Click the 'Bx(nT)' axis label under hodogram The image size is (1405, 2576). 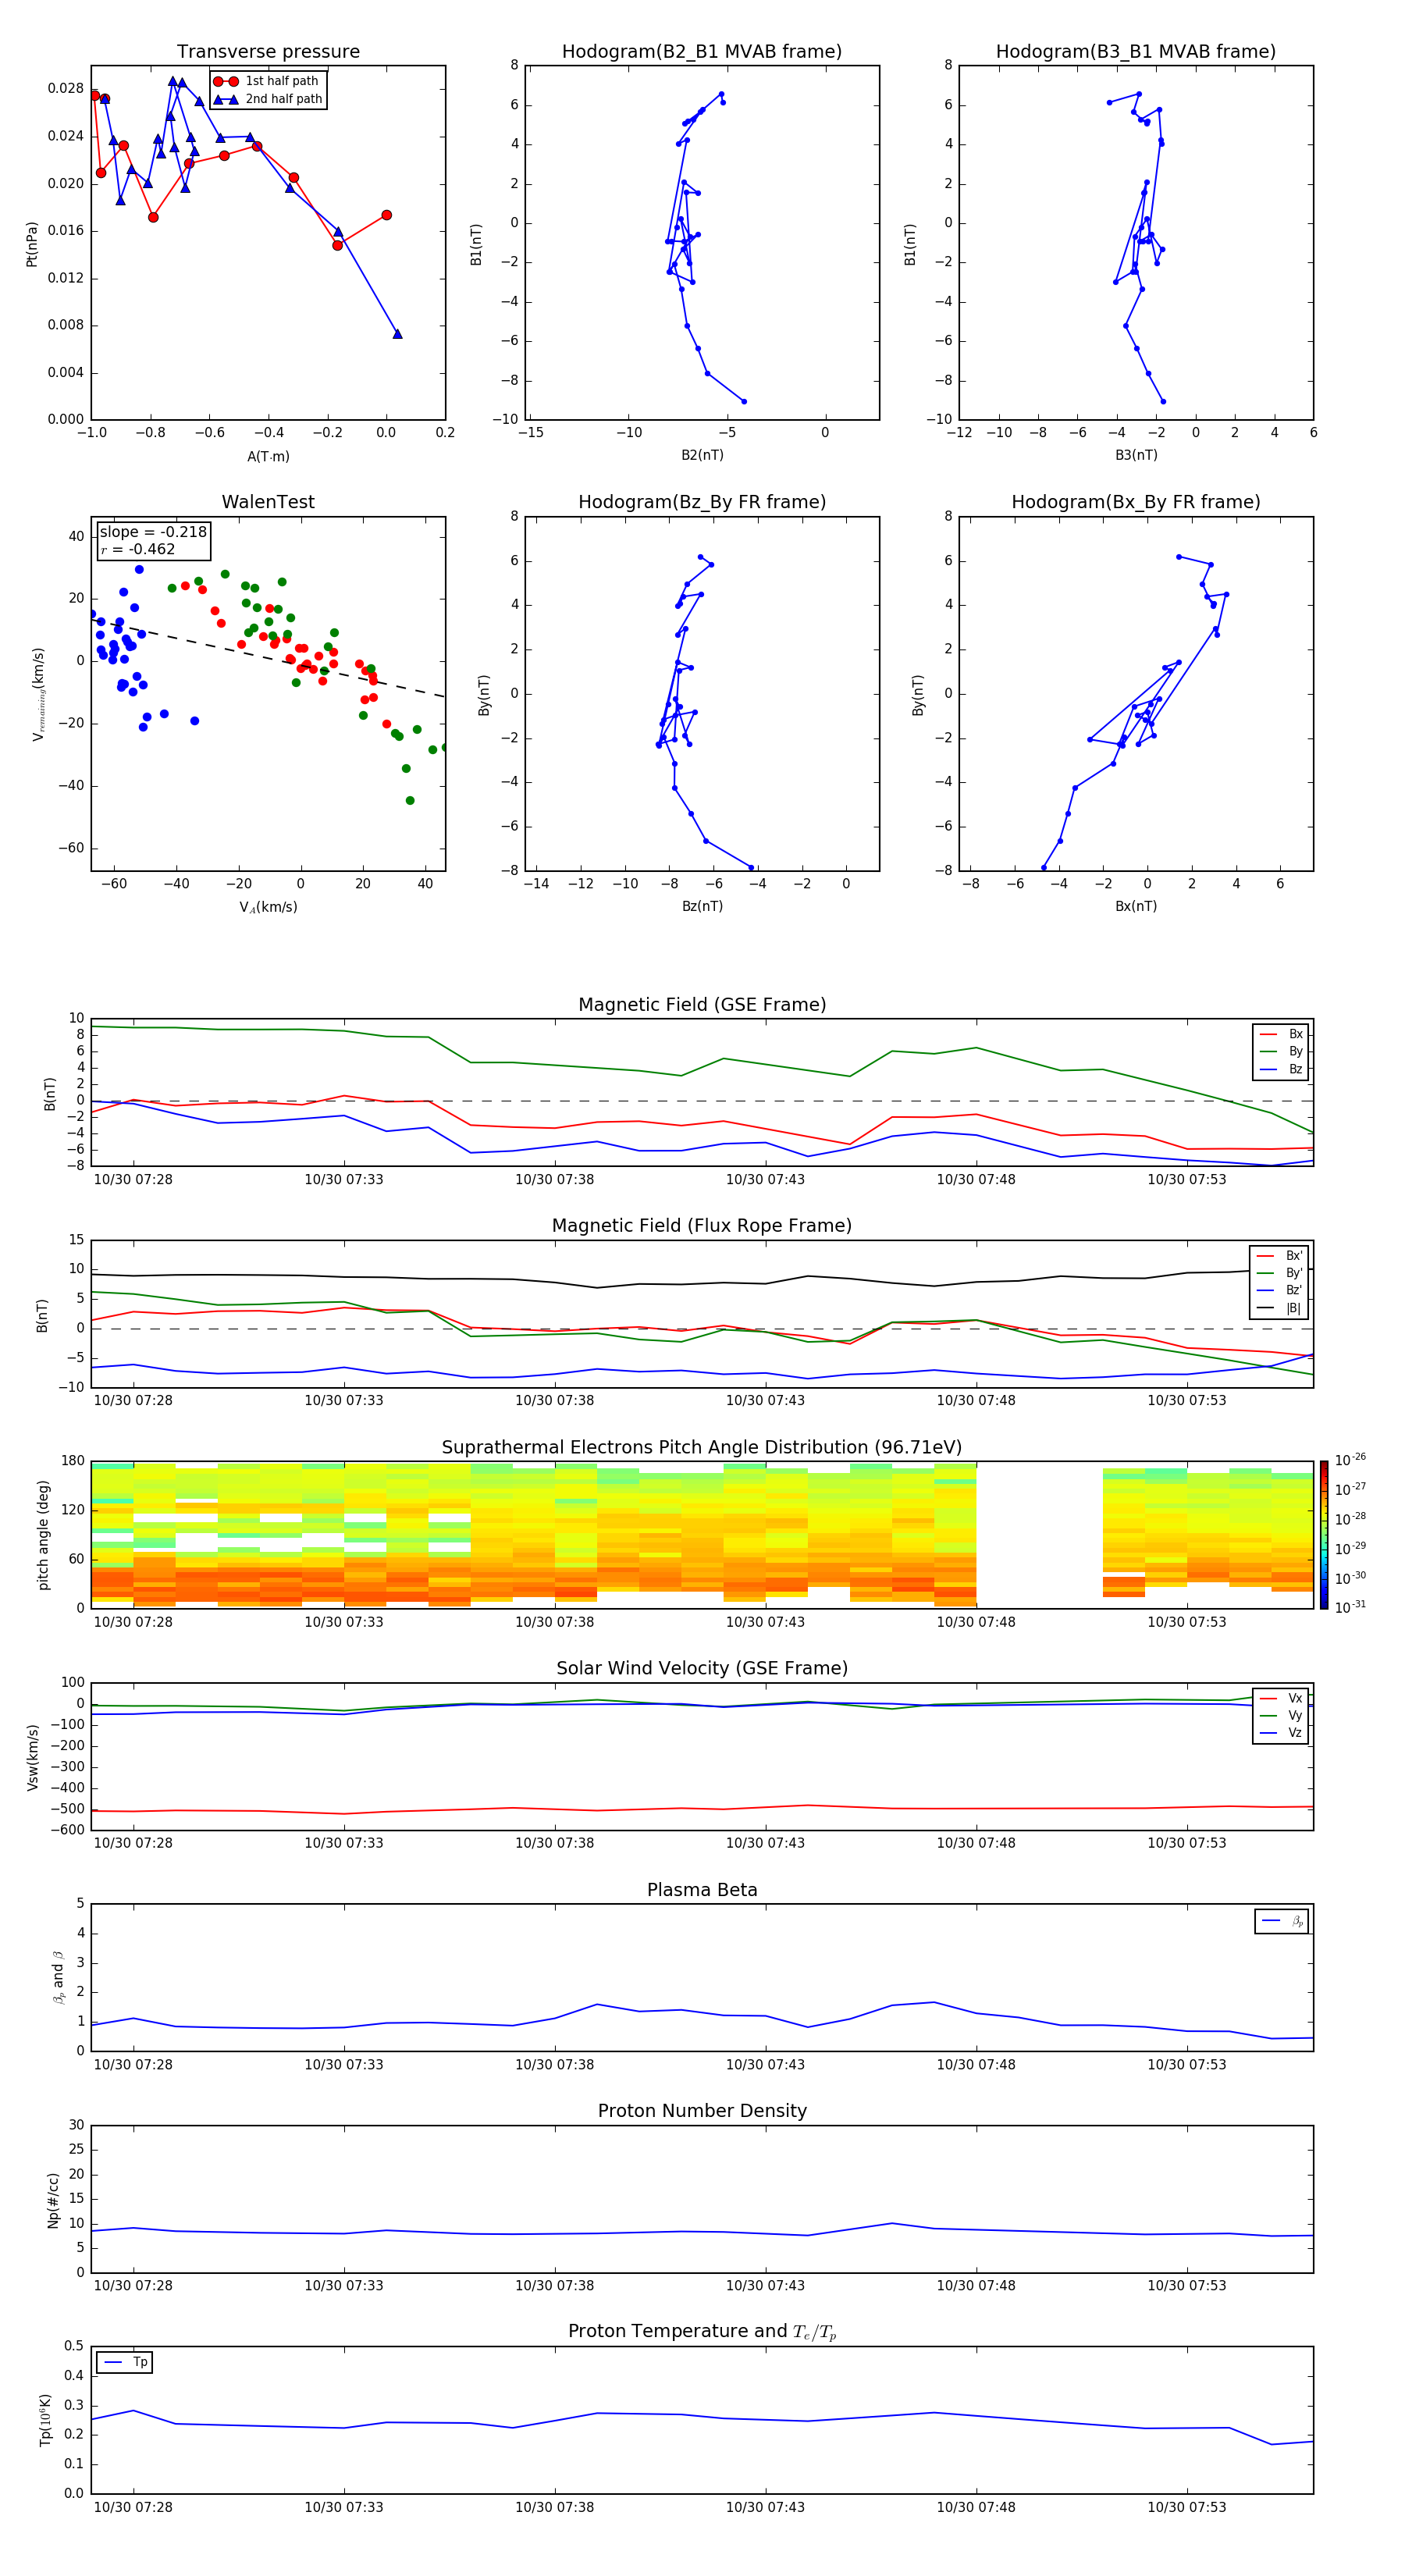tap(1136, 906)
